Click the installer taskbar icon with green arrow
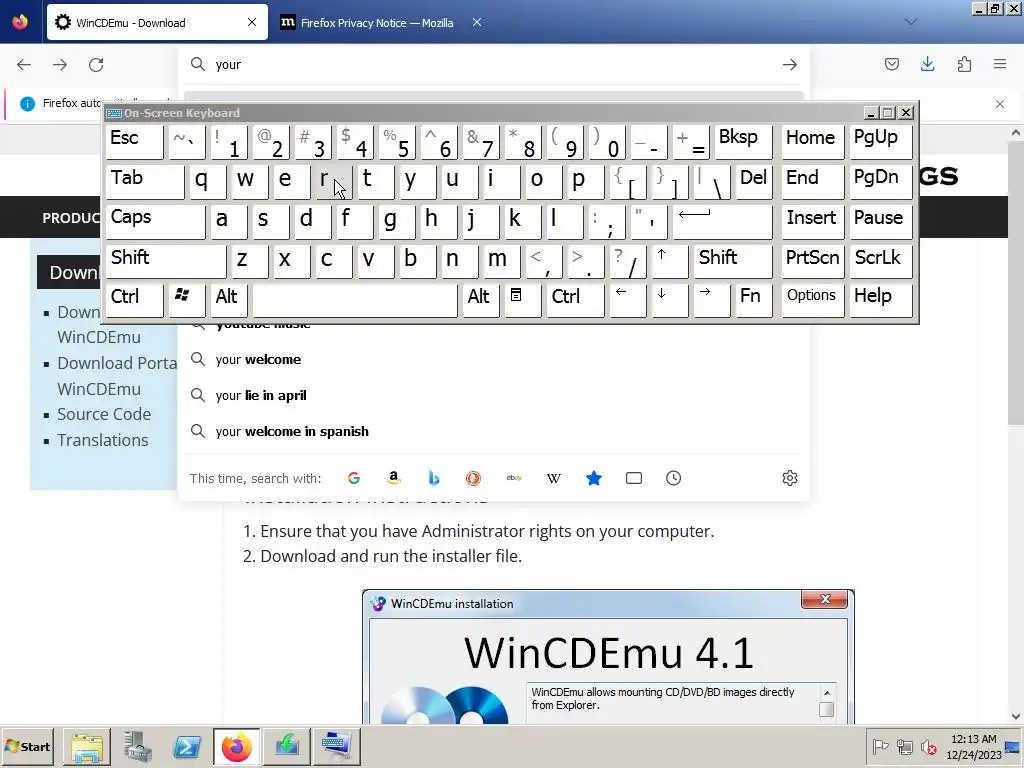The width and height of the screenshot is (1024, 768). pos(286,746)
